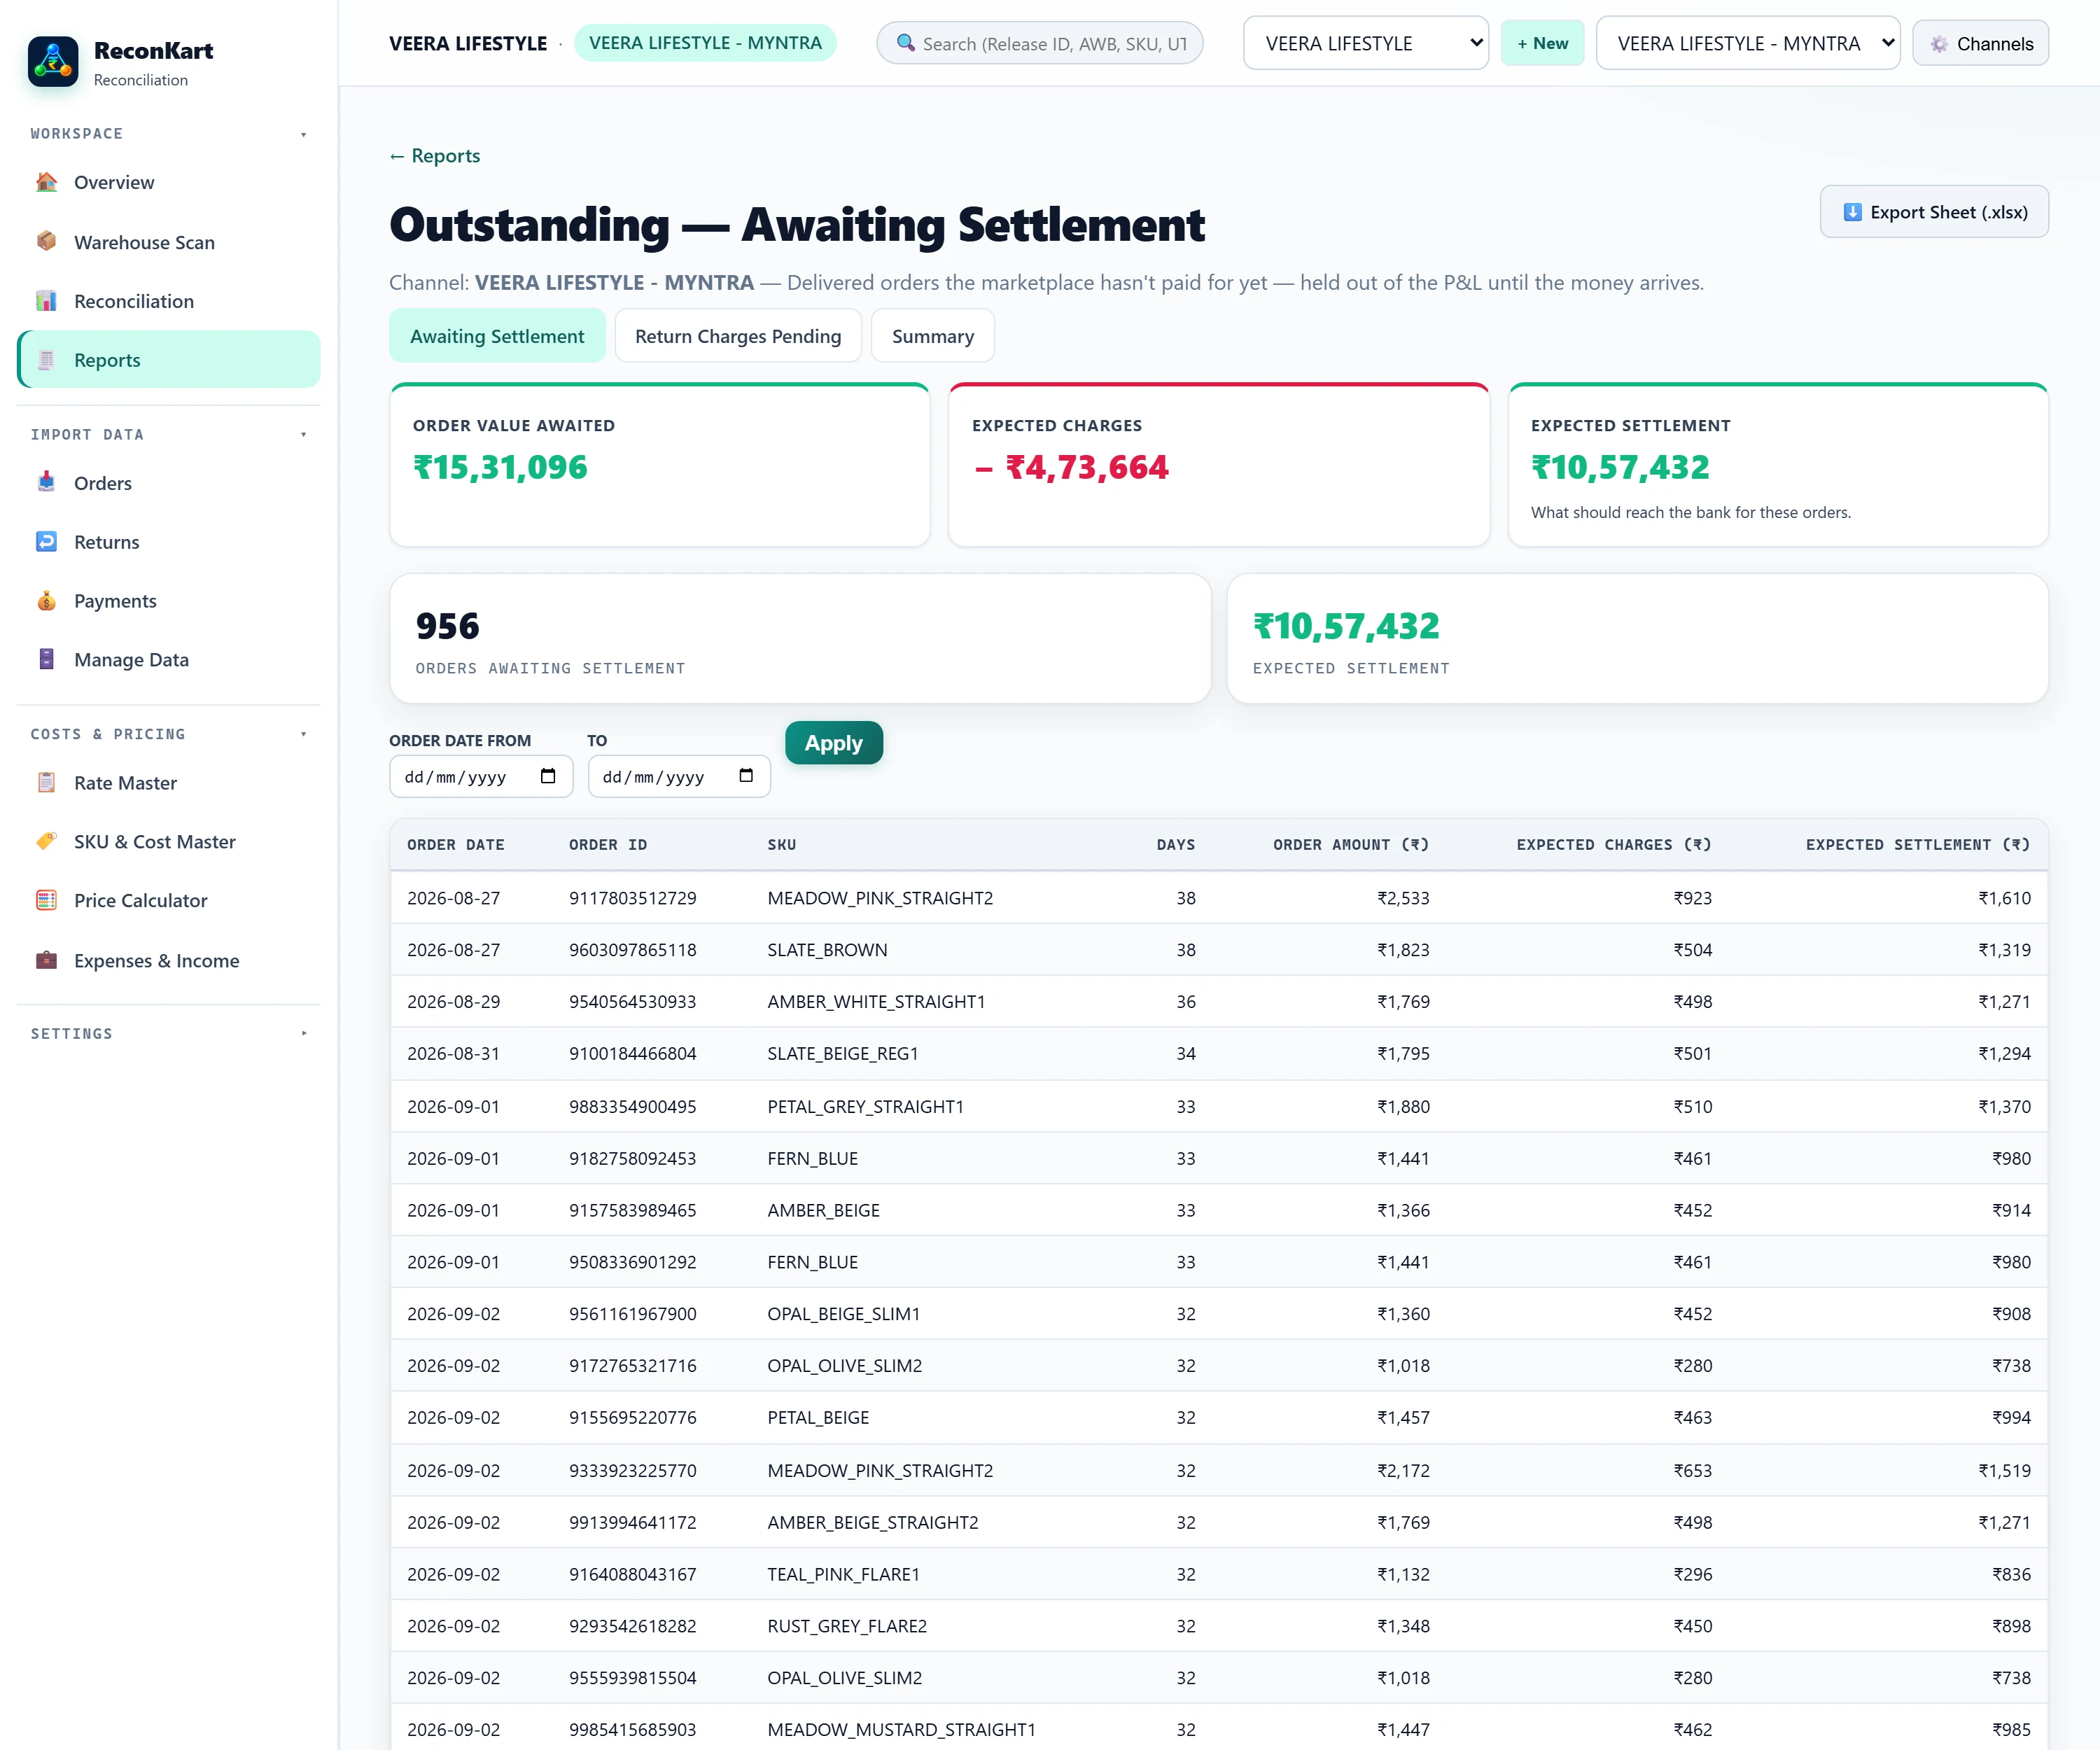
Task: Open calendar picker for To date
Action: point(746,776)
